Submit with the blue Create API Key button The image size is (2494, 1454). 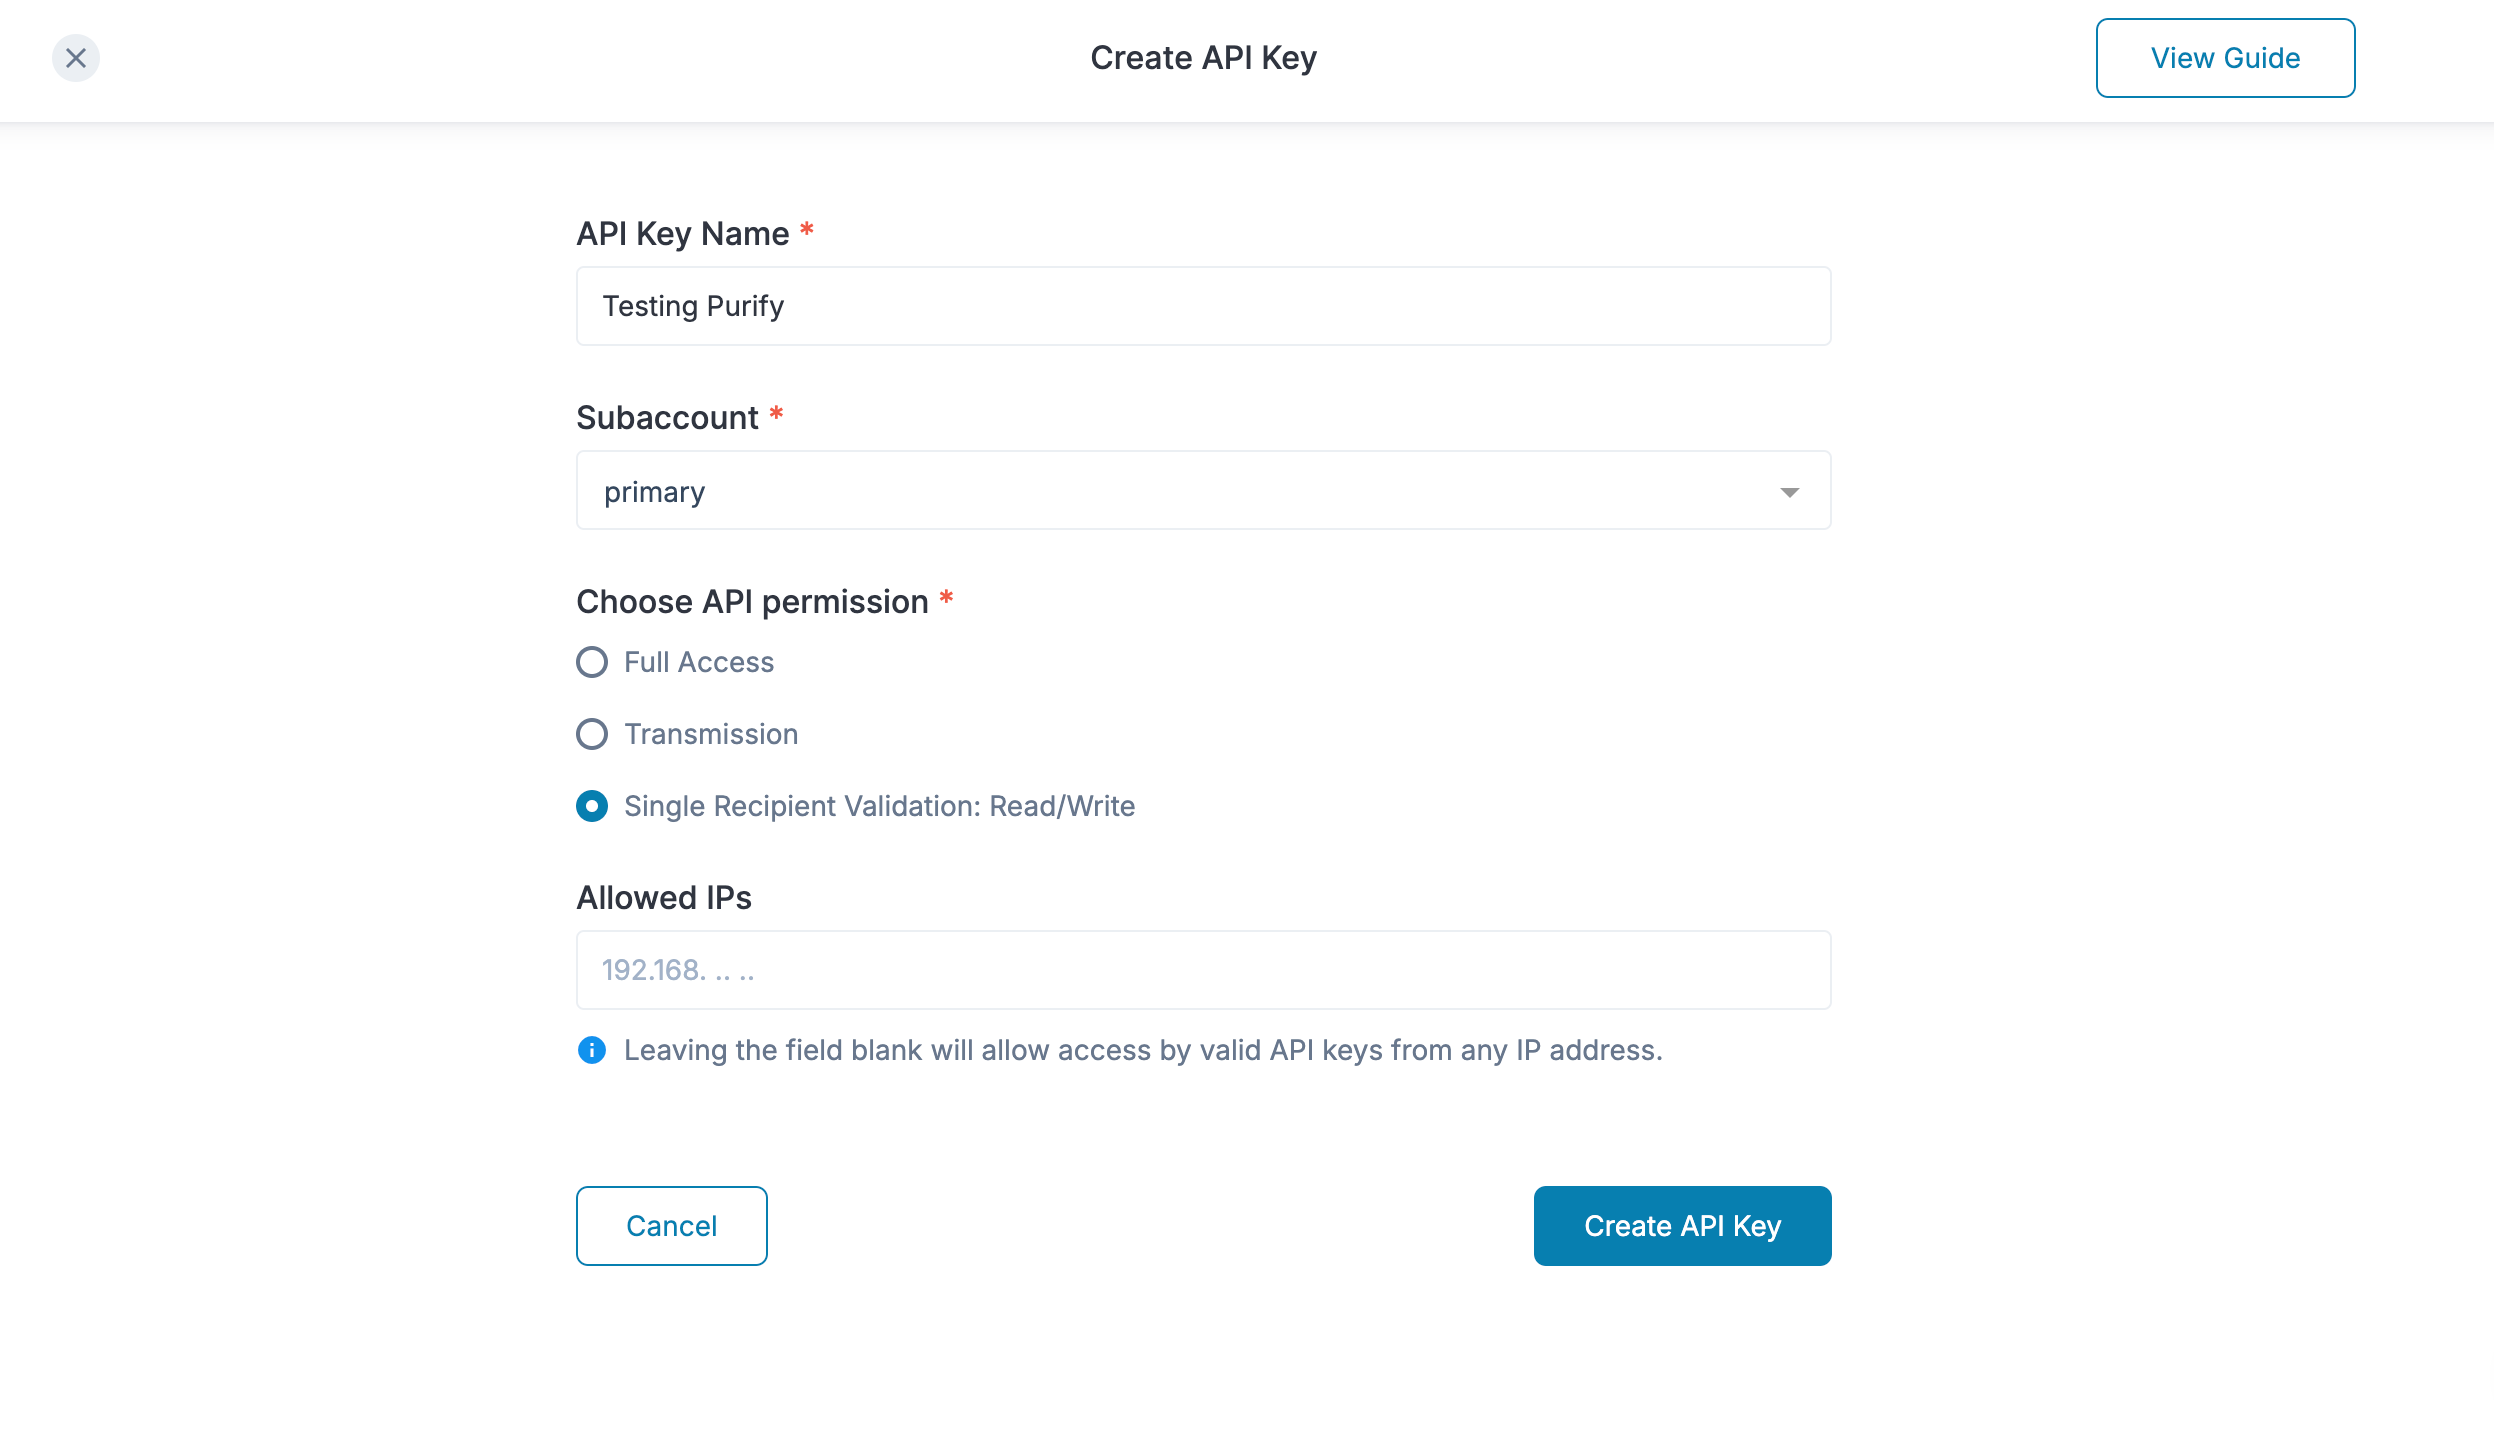click(1682, 1226)
